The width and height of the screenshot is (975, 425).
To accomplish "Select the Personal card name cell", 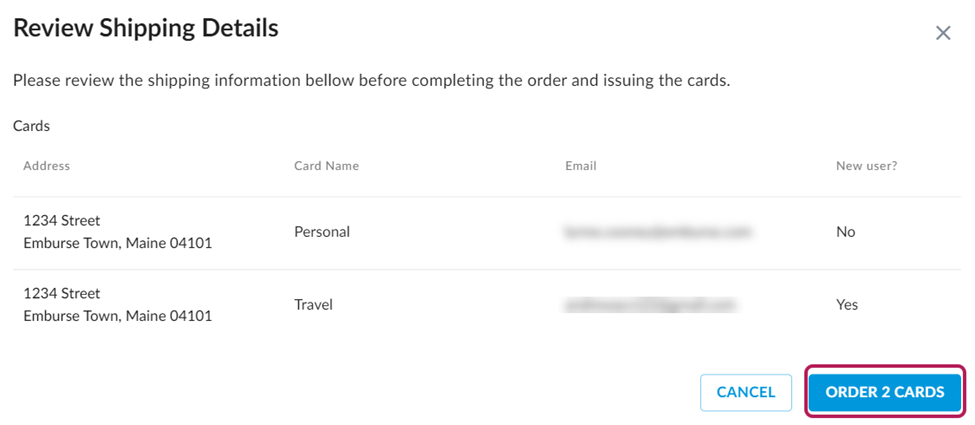I will pyautogui.click(x=322, y=232).
